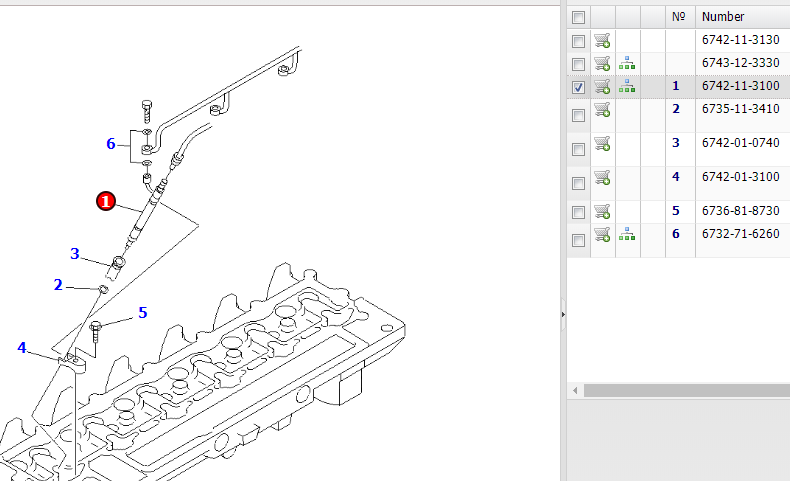Open structure tree icon for 6742-11-3100
This screenshot has height=481, width=790.
pos(627,86)
